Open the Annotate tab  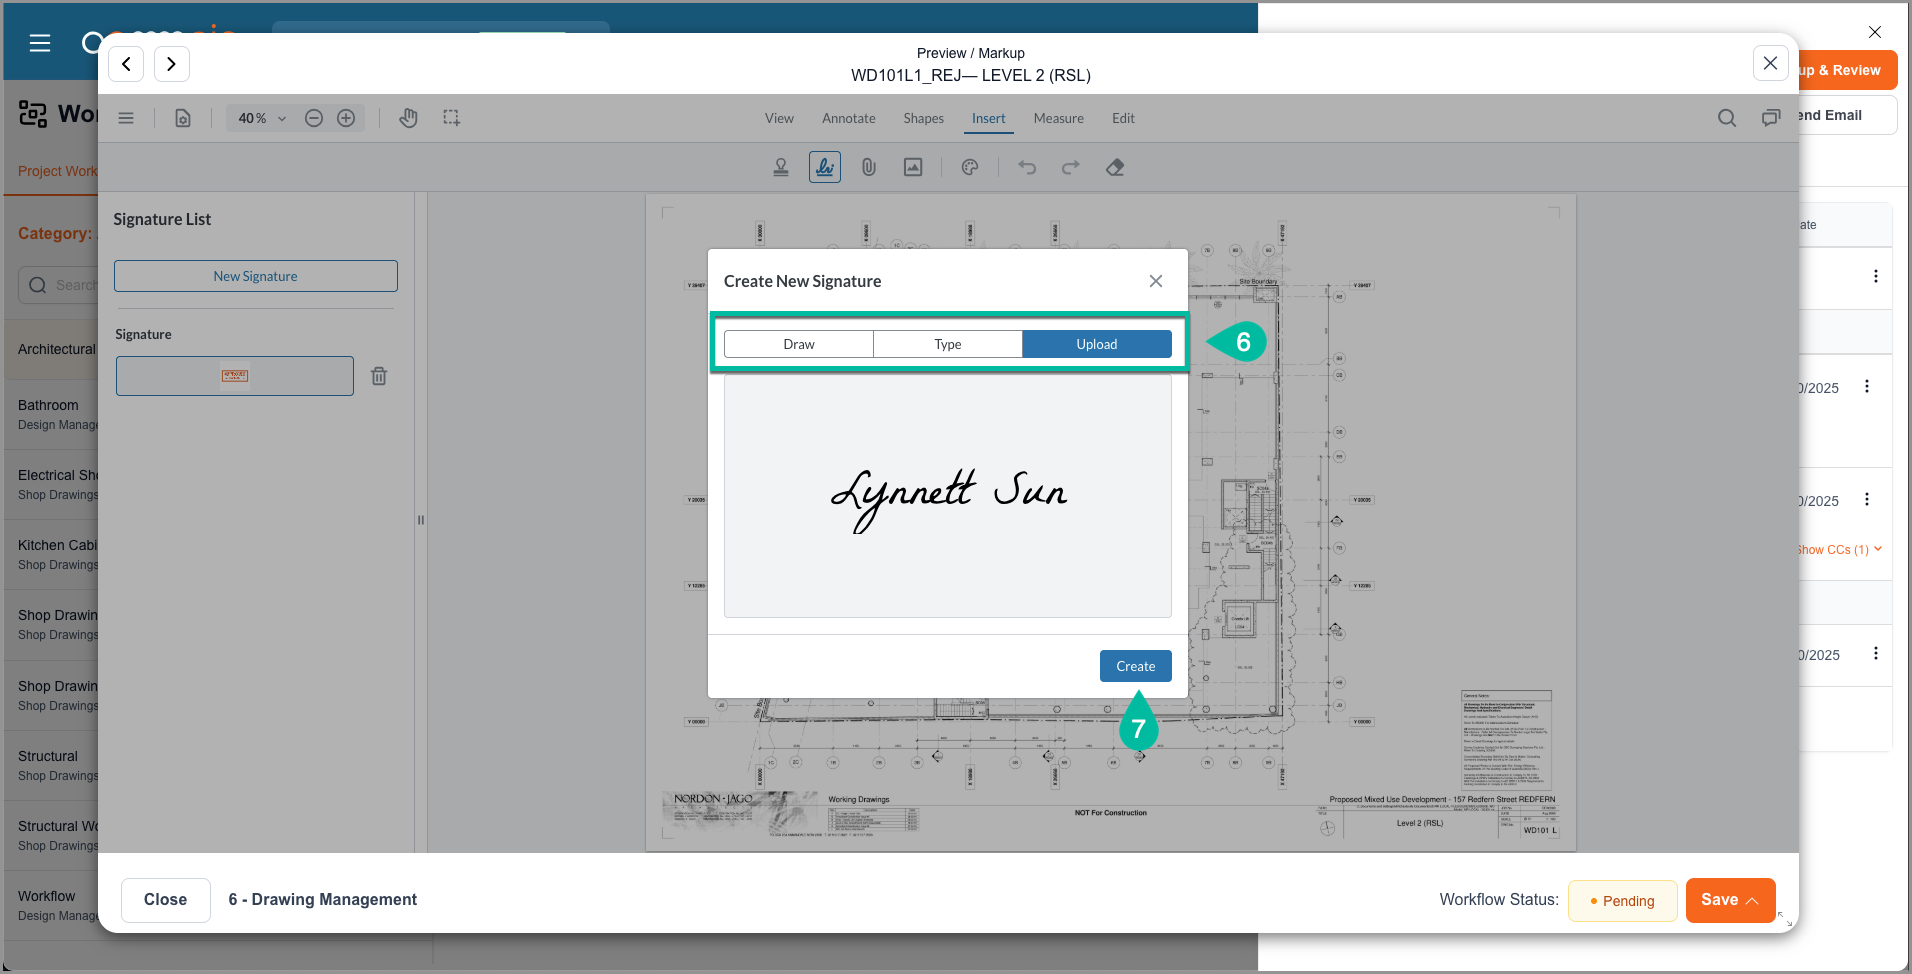848,118
